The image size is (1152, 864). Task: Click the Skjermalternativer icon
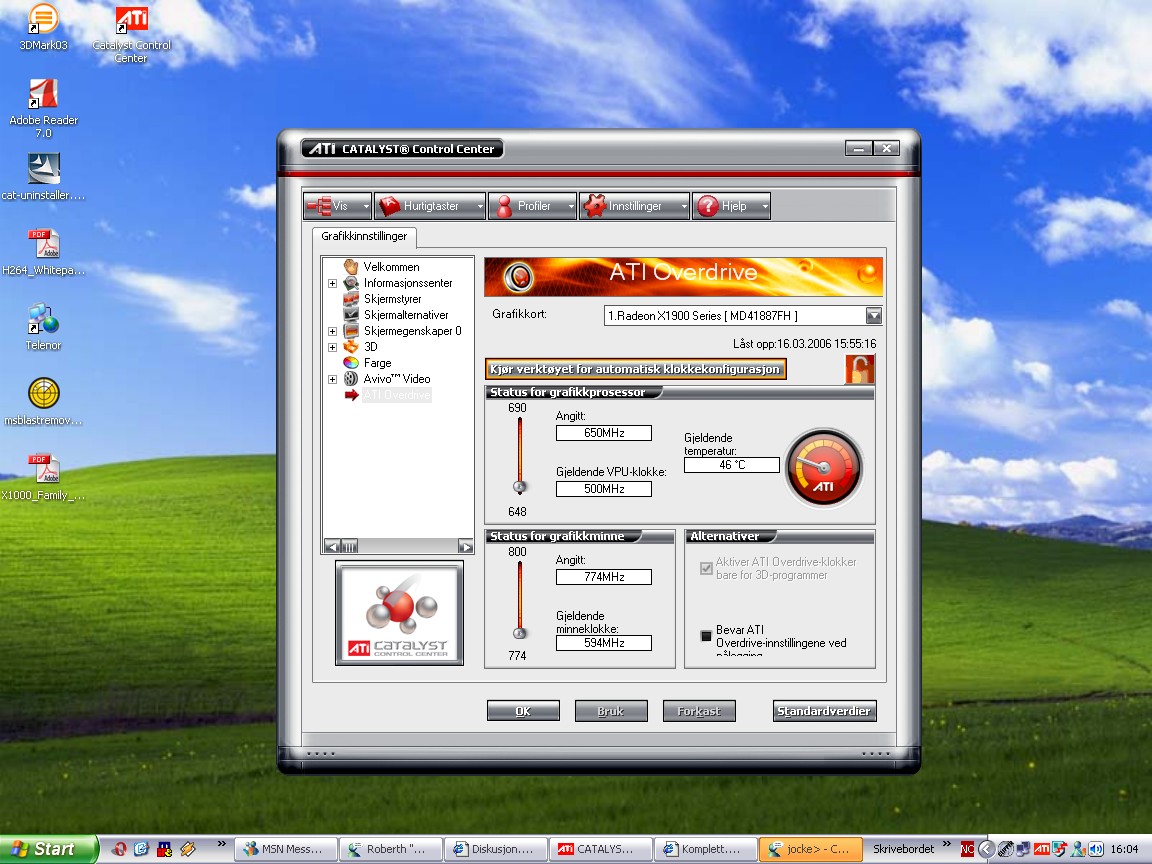coord(351,314)
